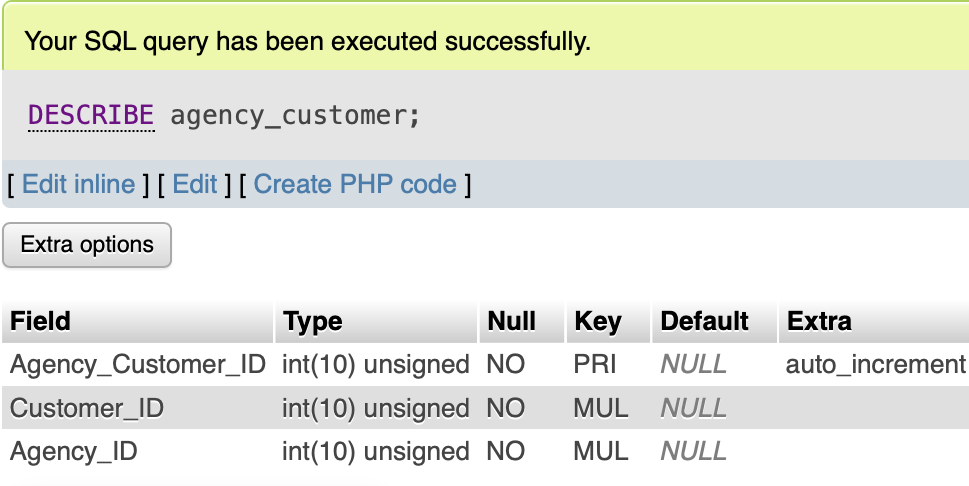The height and width of the screenshot is (486, 969).
Task: Select the Default column header
Action: 704,321
